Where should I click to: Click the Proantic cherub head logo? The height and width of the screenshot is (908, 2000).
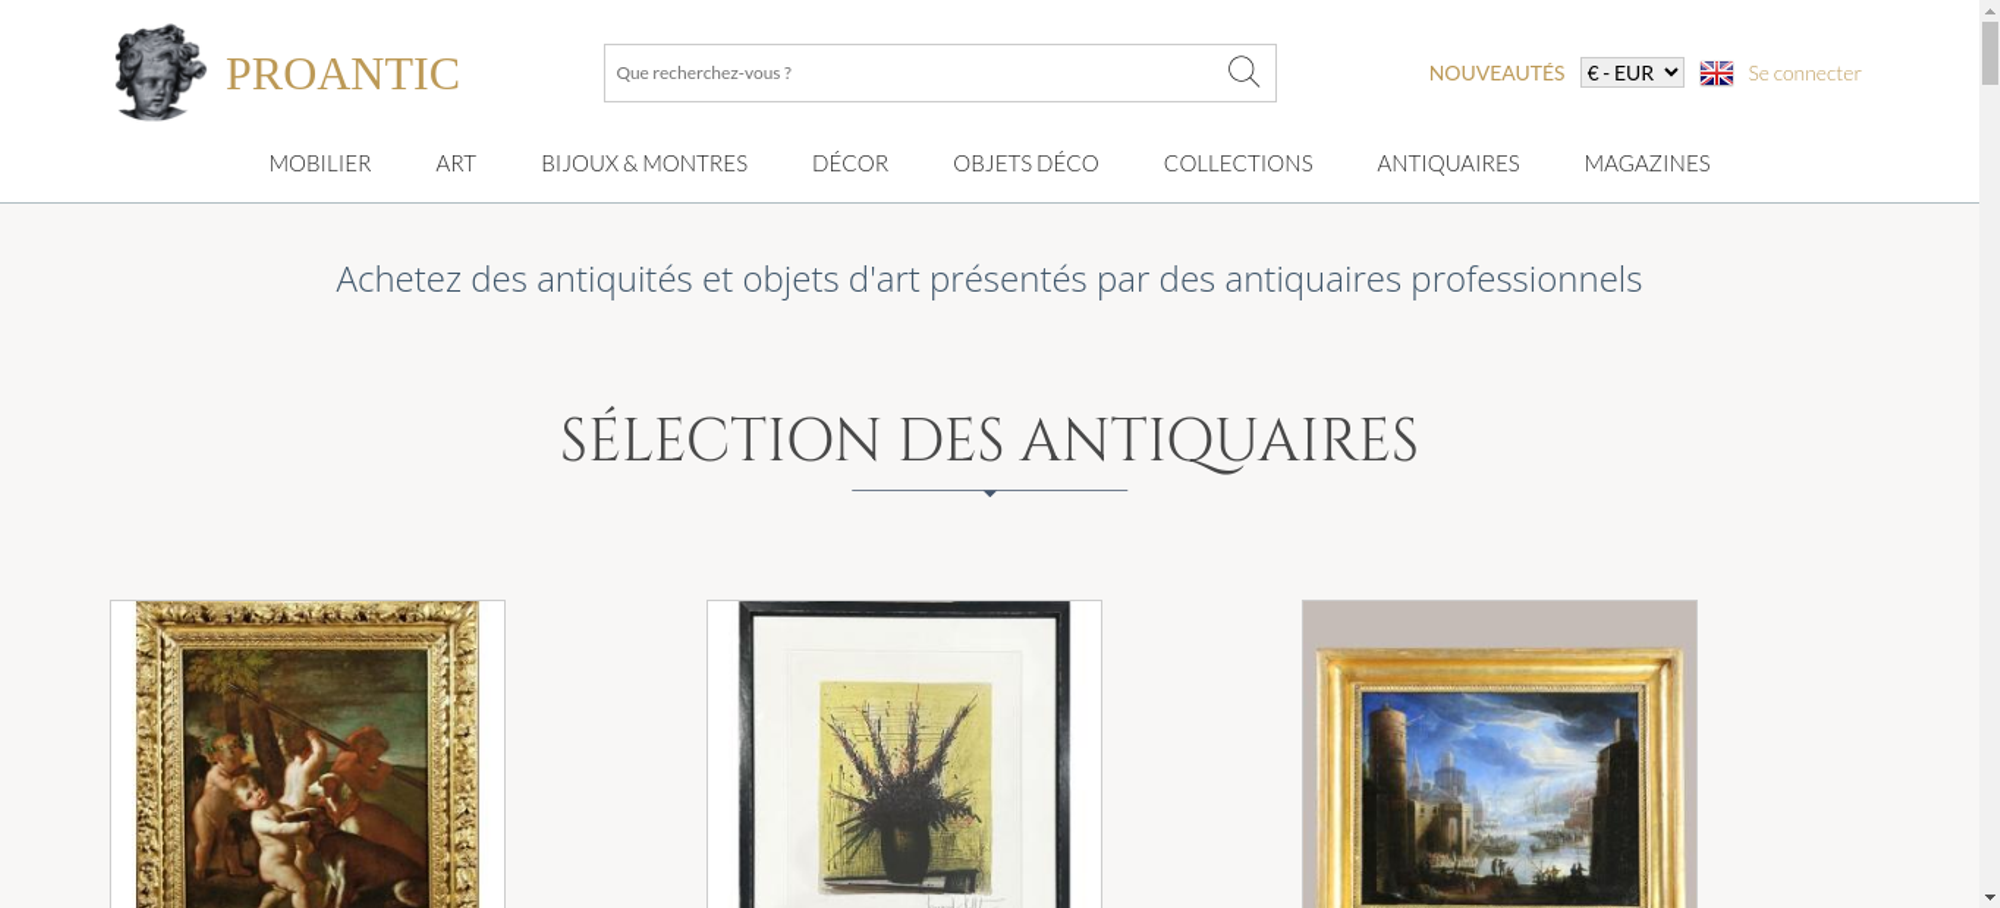160,72
